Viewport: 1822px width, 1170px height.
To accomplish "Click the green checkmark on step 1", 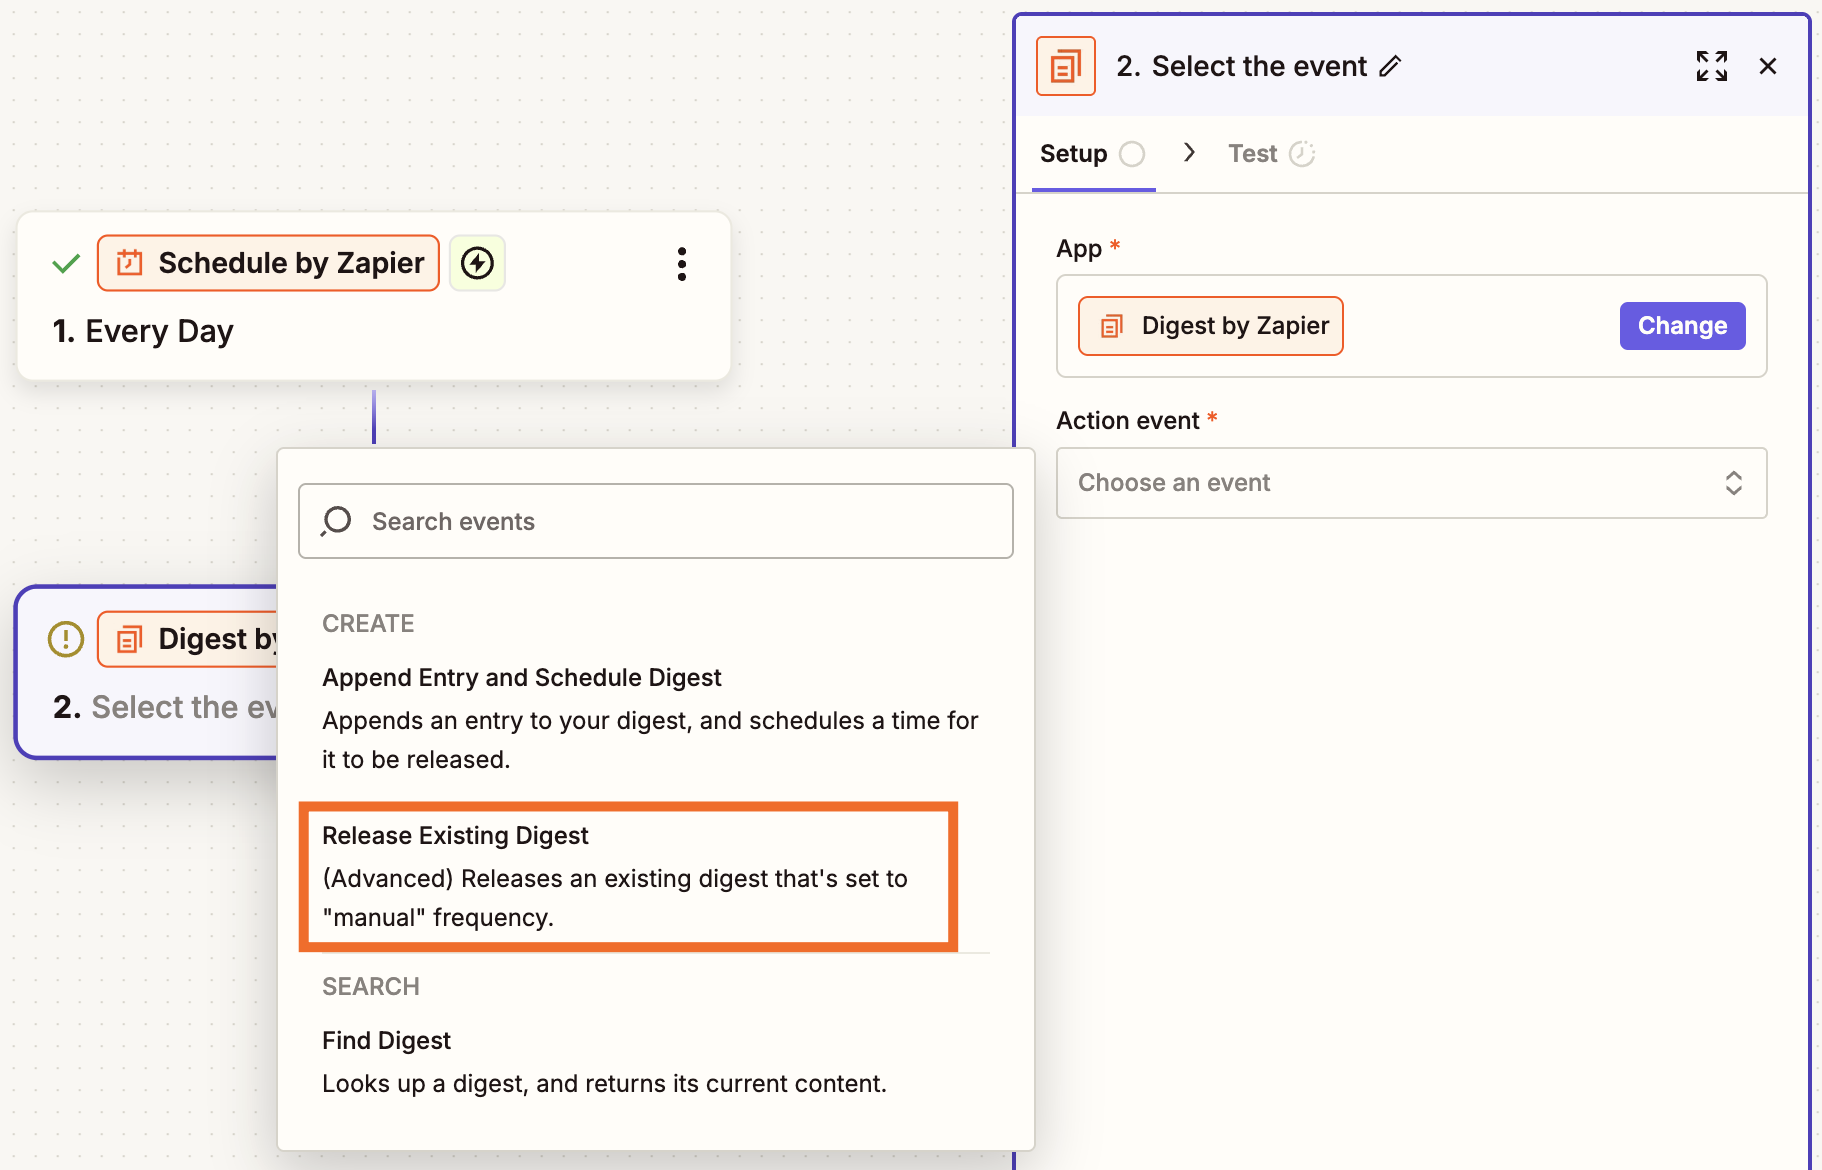I will click(x=66, y=264).
